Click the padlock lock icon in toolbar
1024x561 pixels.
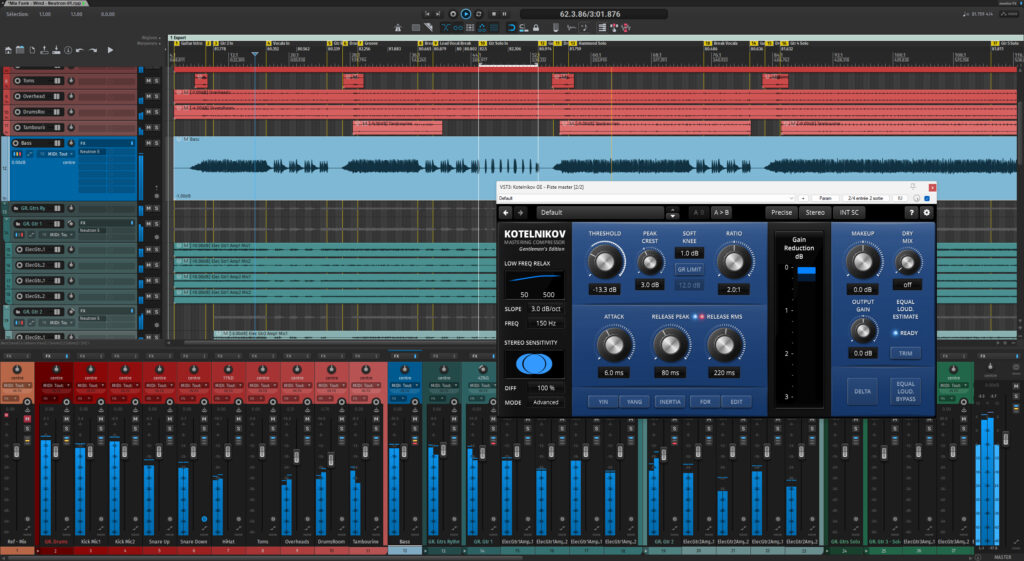536,27
